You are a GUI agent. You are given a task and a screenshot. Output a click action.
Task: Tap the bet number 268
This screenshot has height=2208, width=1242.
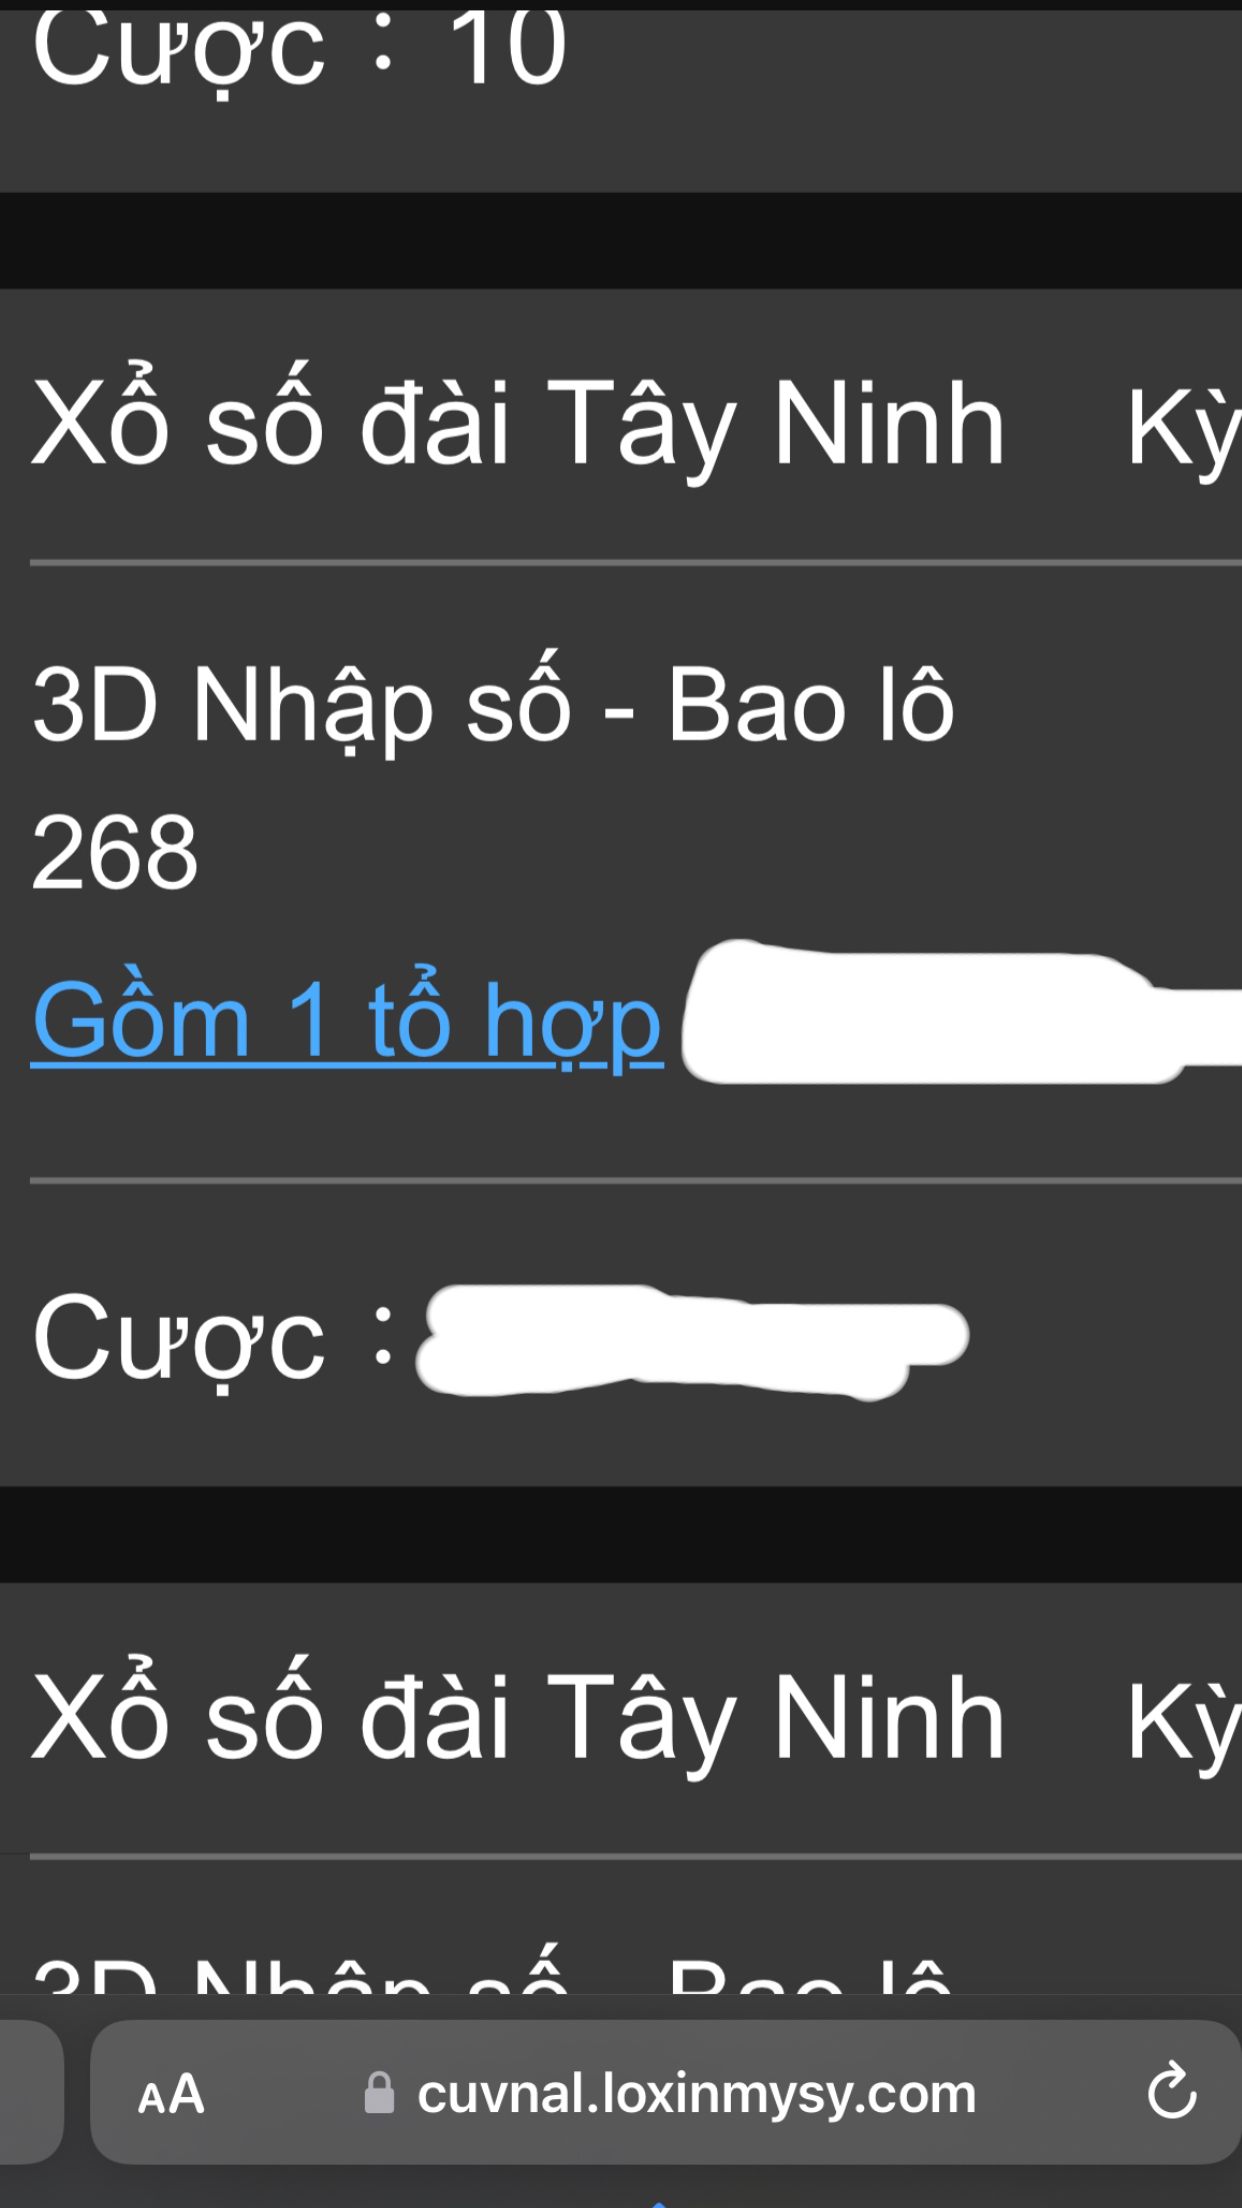[x=115, y=852]
